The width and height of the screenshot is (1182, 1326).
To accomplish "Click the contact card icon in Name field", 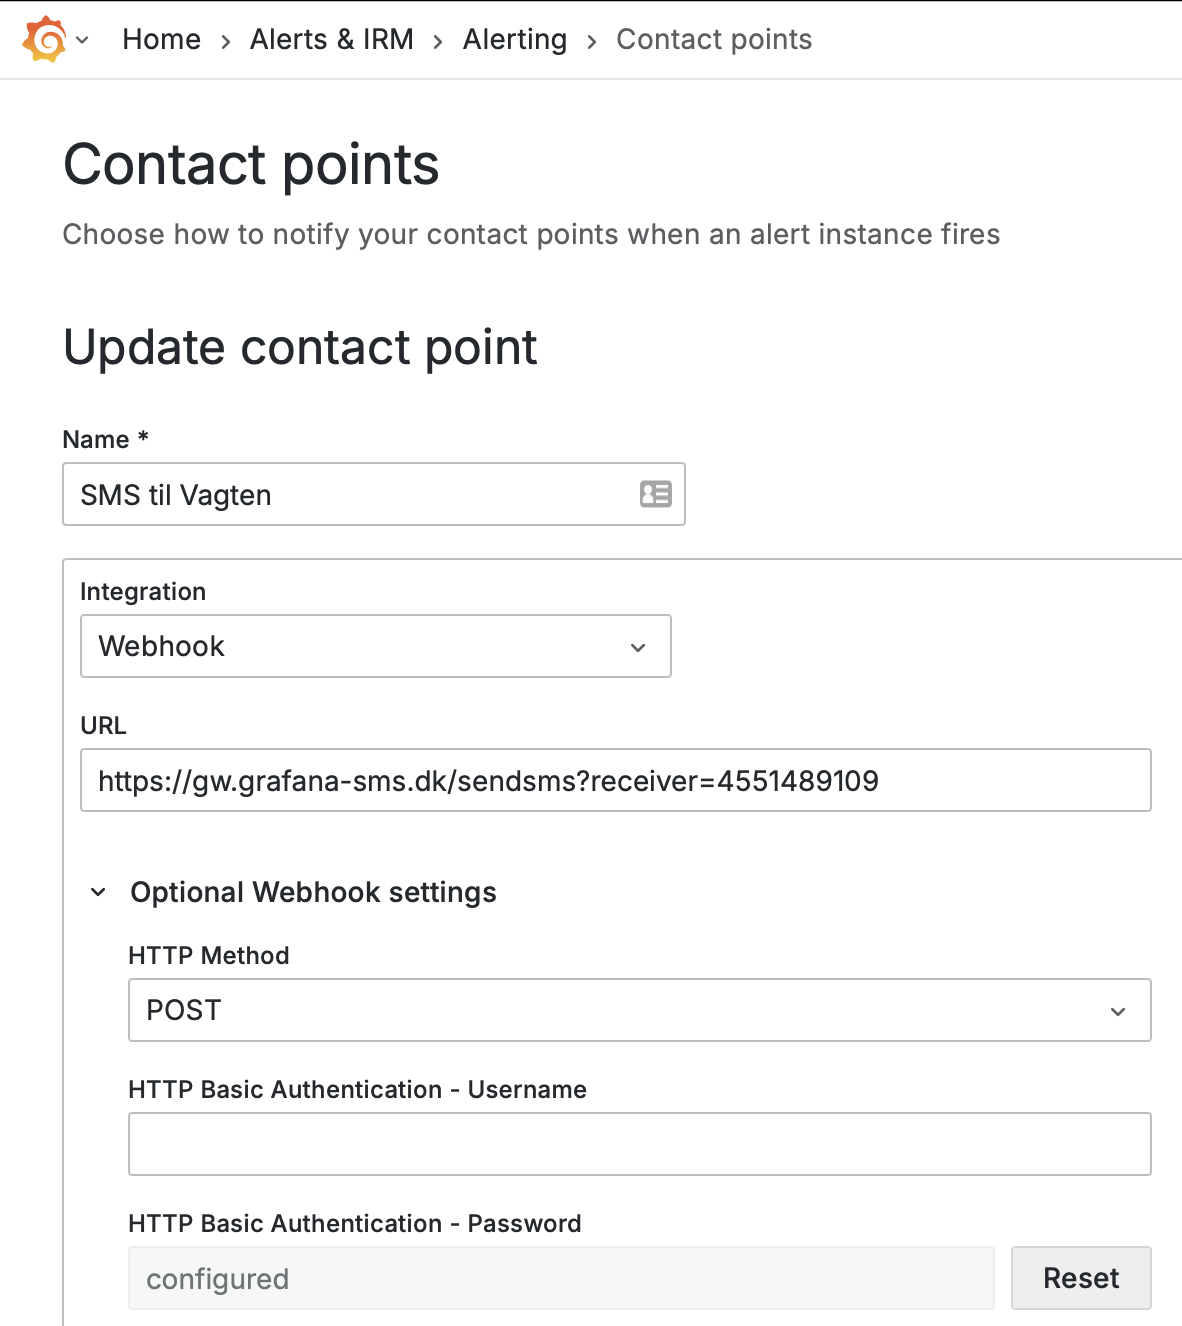I will 655,494.
